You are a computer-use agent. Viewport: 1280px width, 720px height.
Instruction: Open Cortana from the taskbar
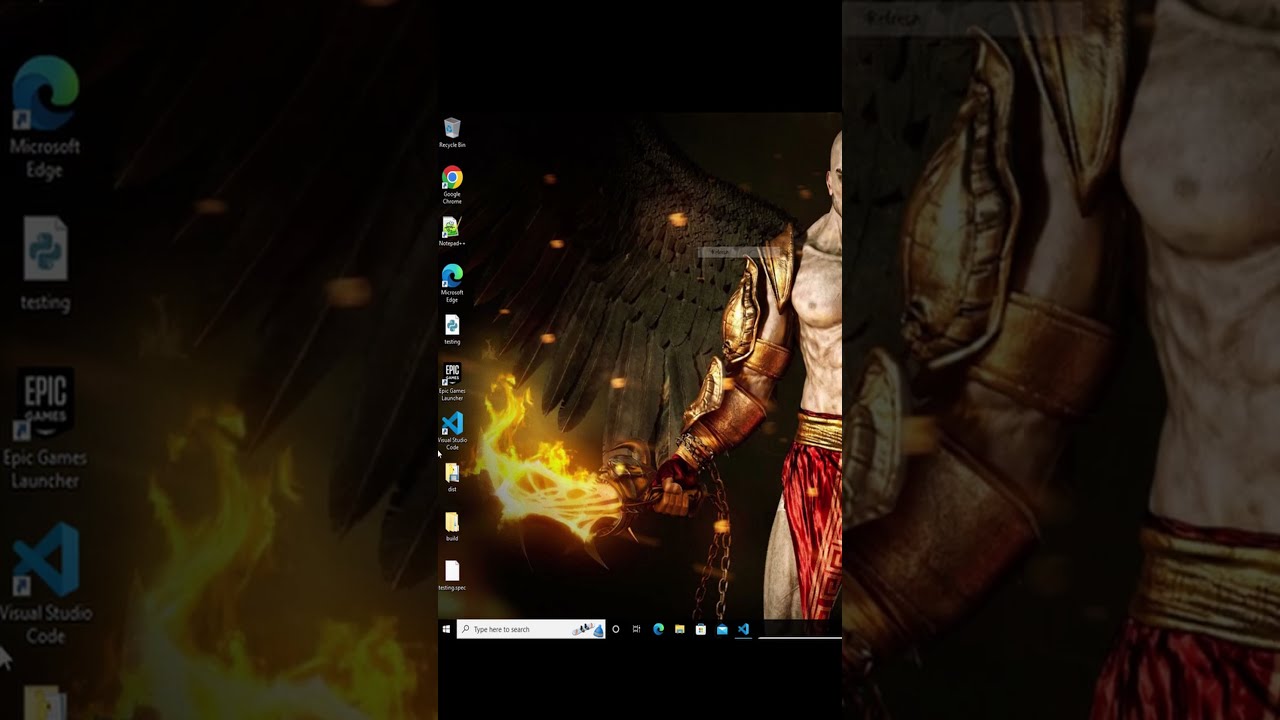pyautogui.click(x=615, y=629)
